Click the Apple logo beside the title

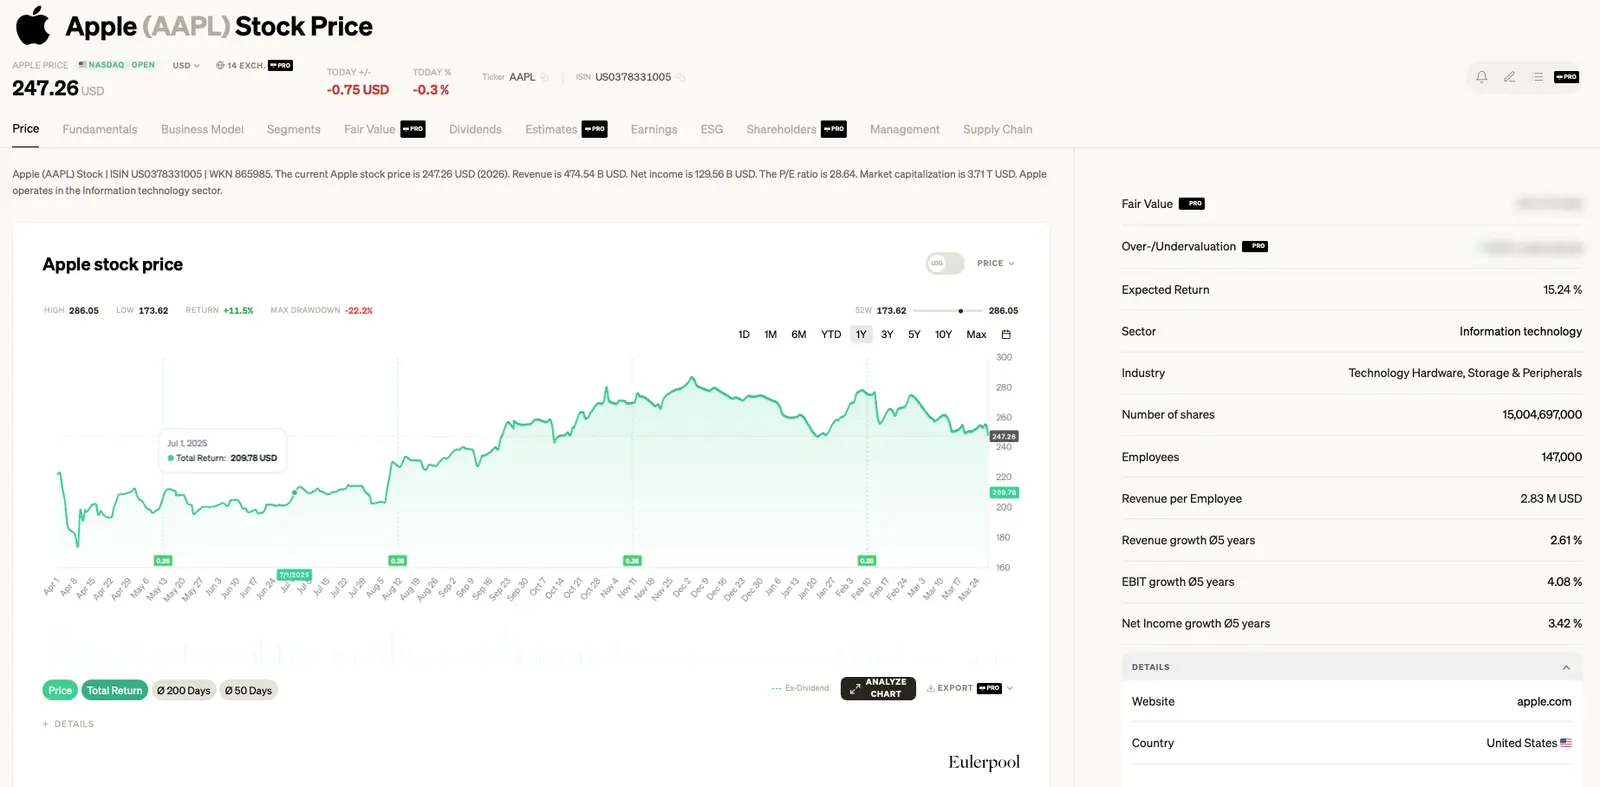33,26
